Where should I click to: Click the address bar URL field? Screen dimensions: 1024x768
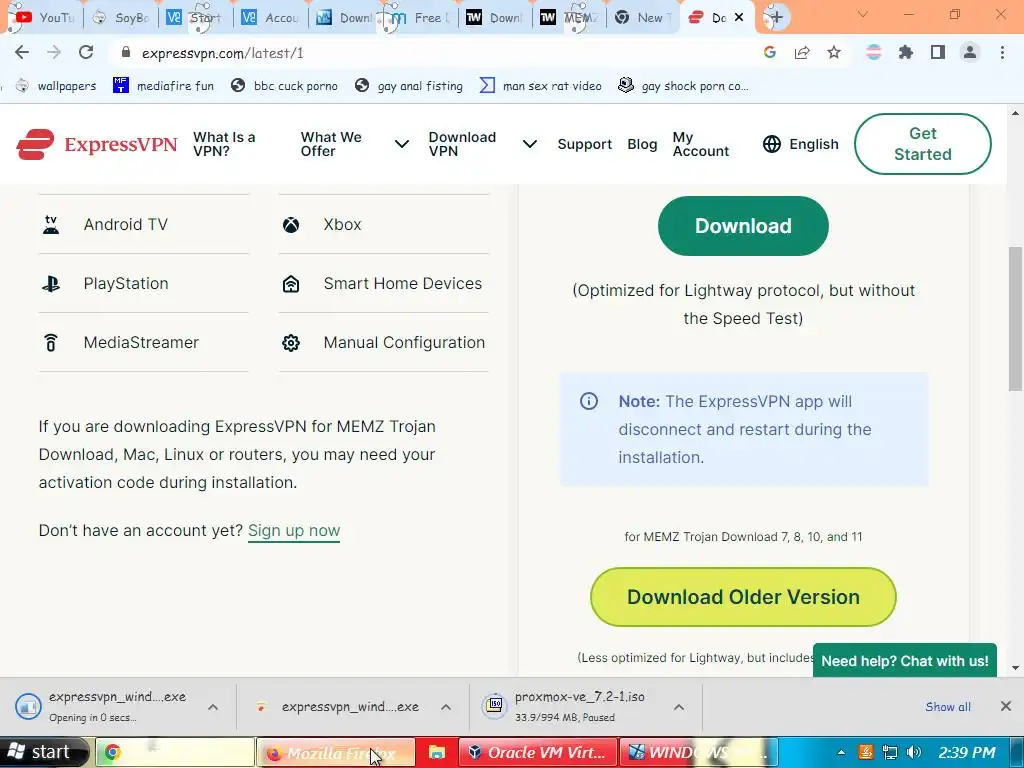click(x=431, y=53)
